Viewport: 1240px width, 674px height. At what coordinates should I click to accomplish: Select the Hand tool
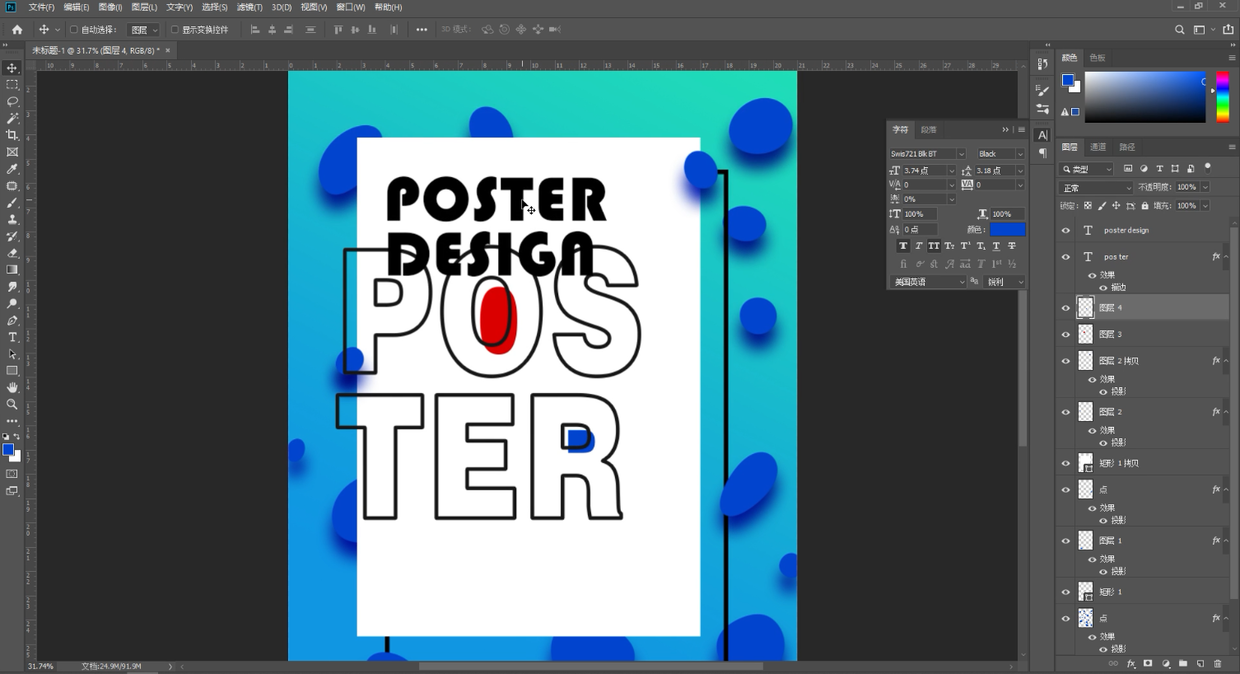(12, 388)
